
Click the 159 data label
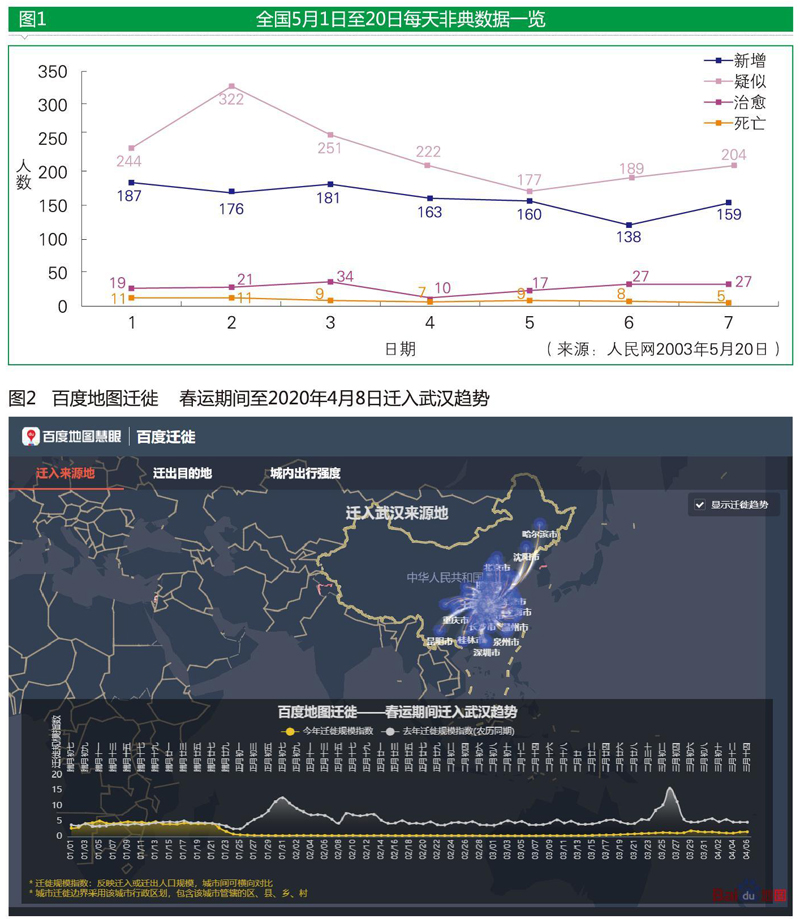click(729, 215)
